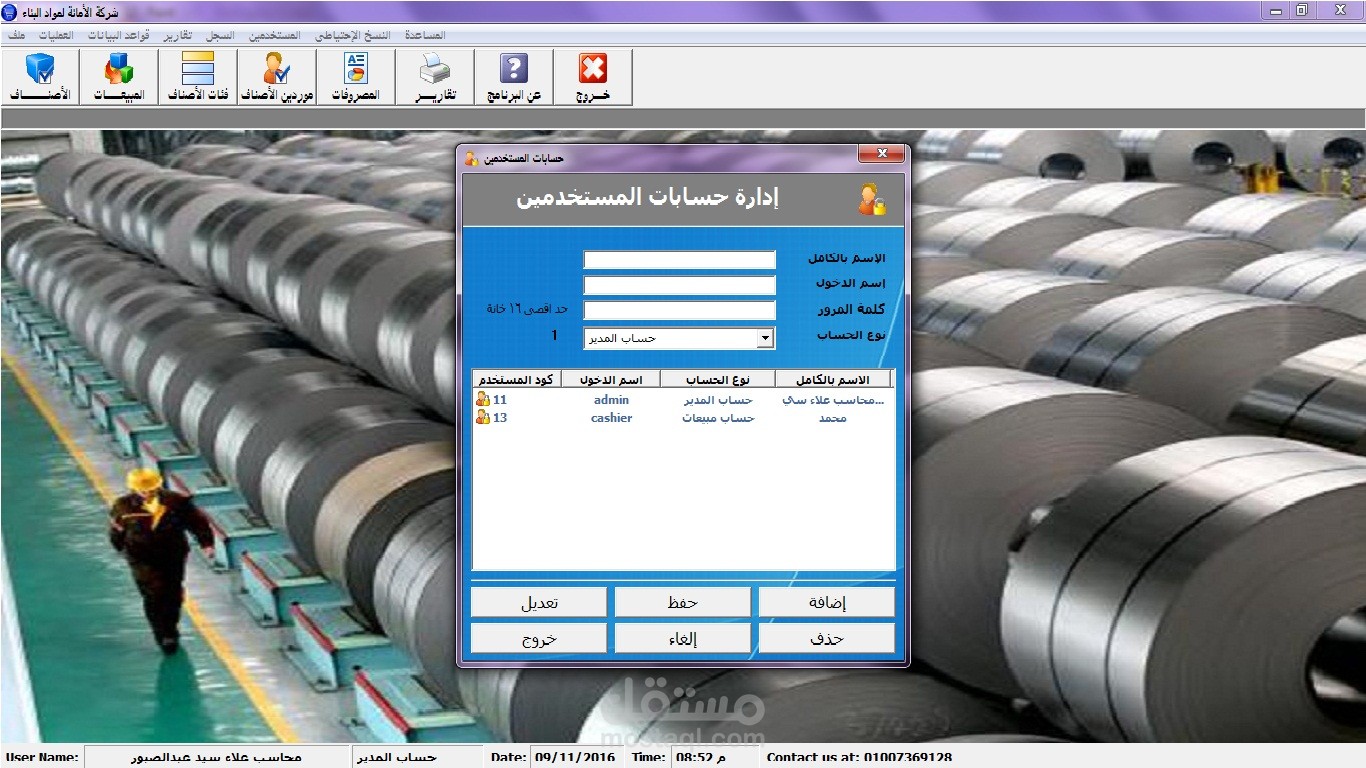
Task: Minimize the main application window
Action: [x=1276, y=10]
